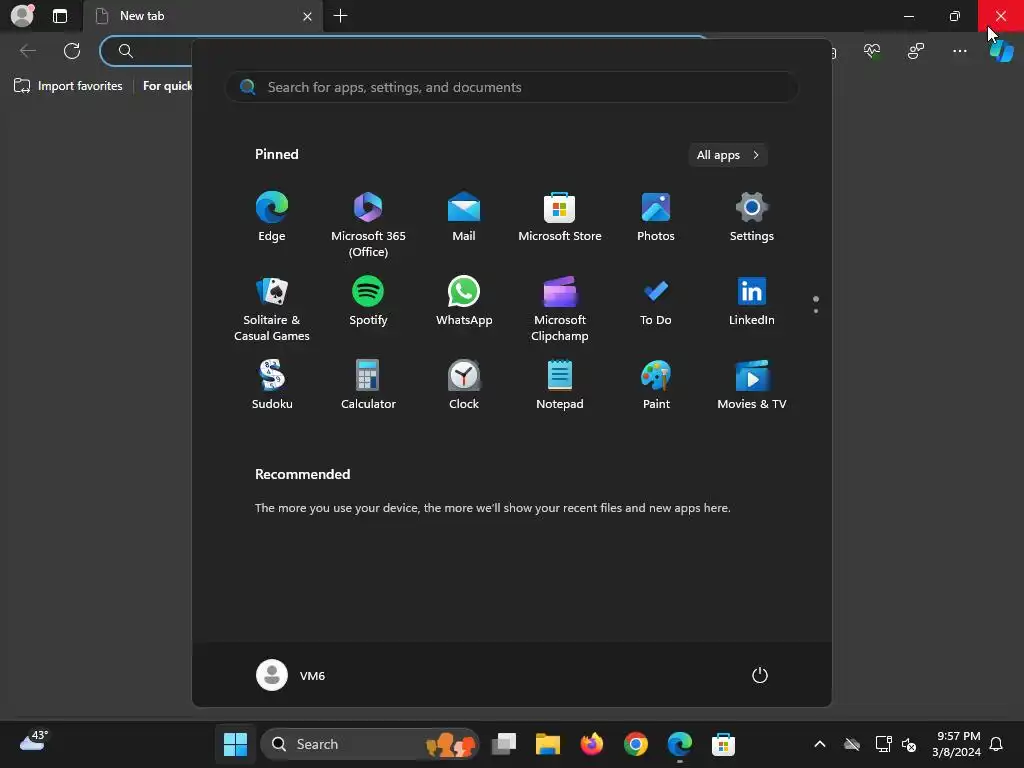Refresh the Edge page

click(x=72, y=50)
